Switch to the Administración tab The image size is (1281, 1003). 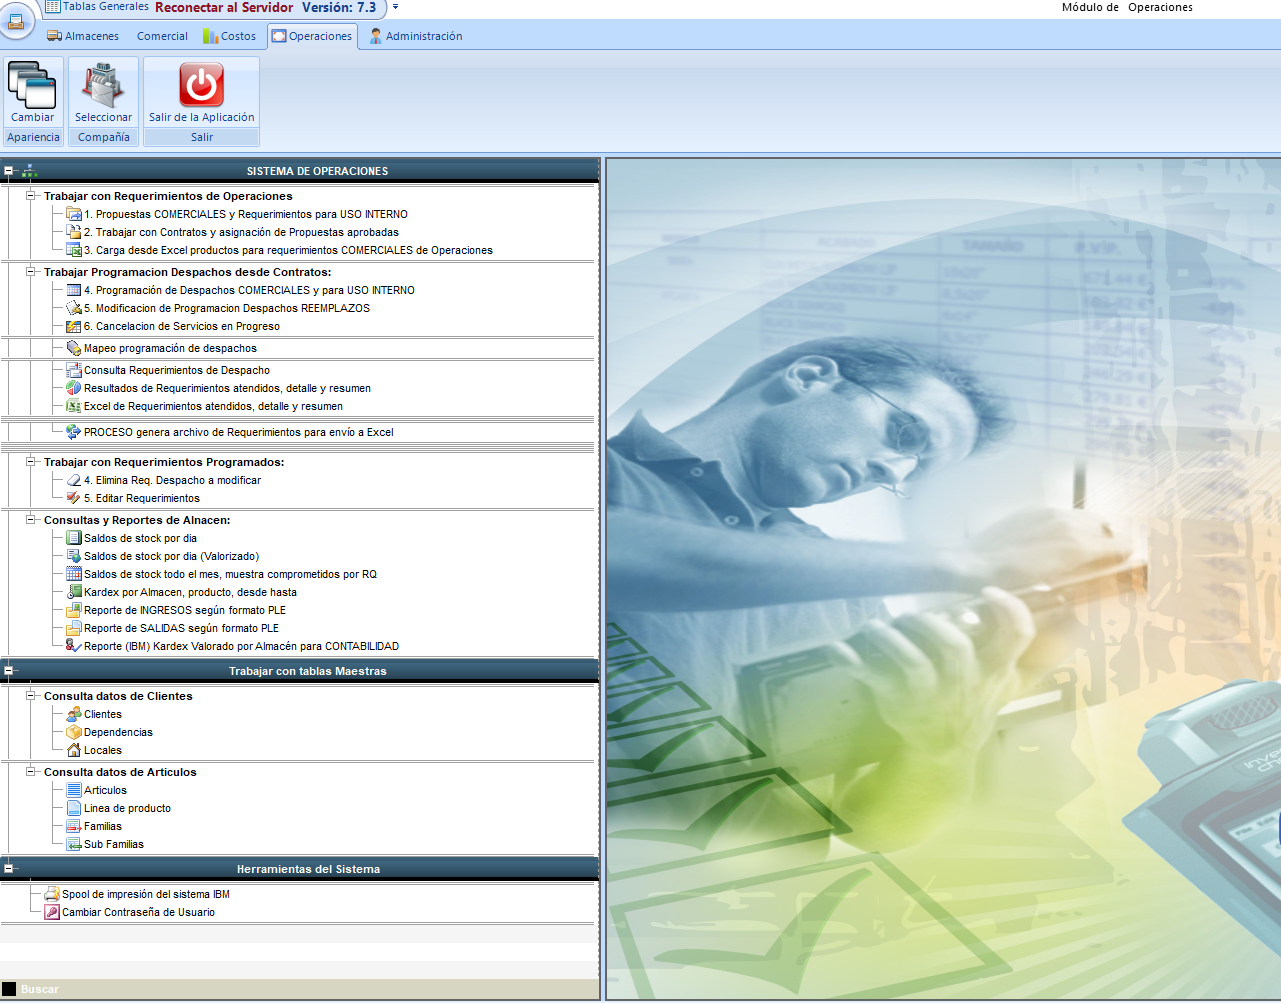point(415,36)
